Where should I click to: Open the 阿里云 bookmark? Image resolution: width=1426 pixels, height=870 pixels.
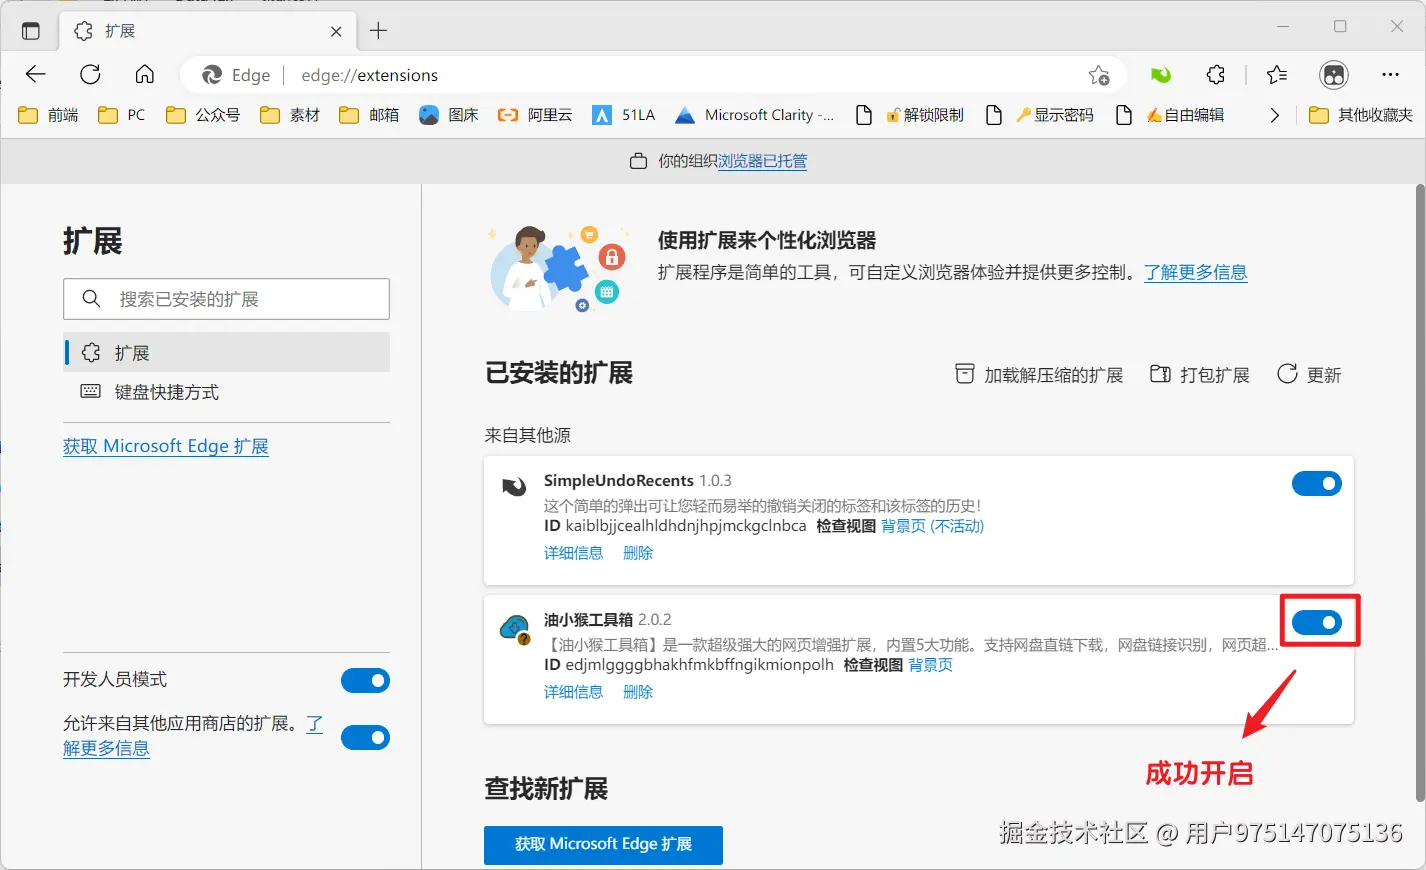coord(535,115)
